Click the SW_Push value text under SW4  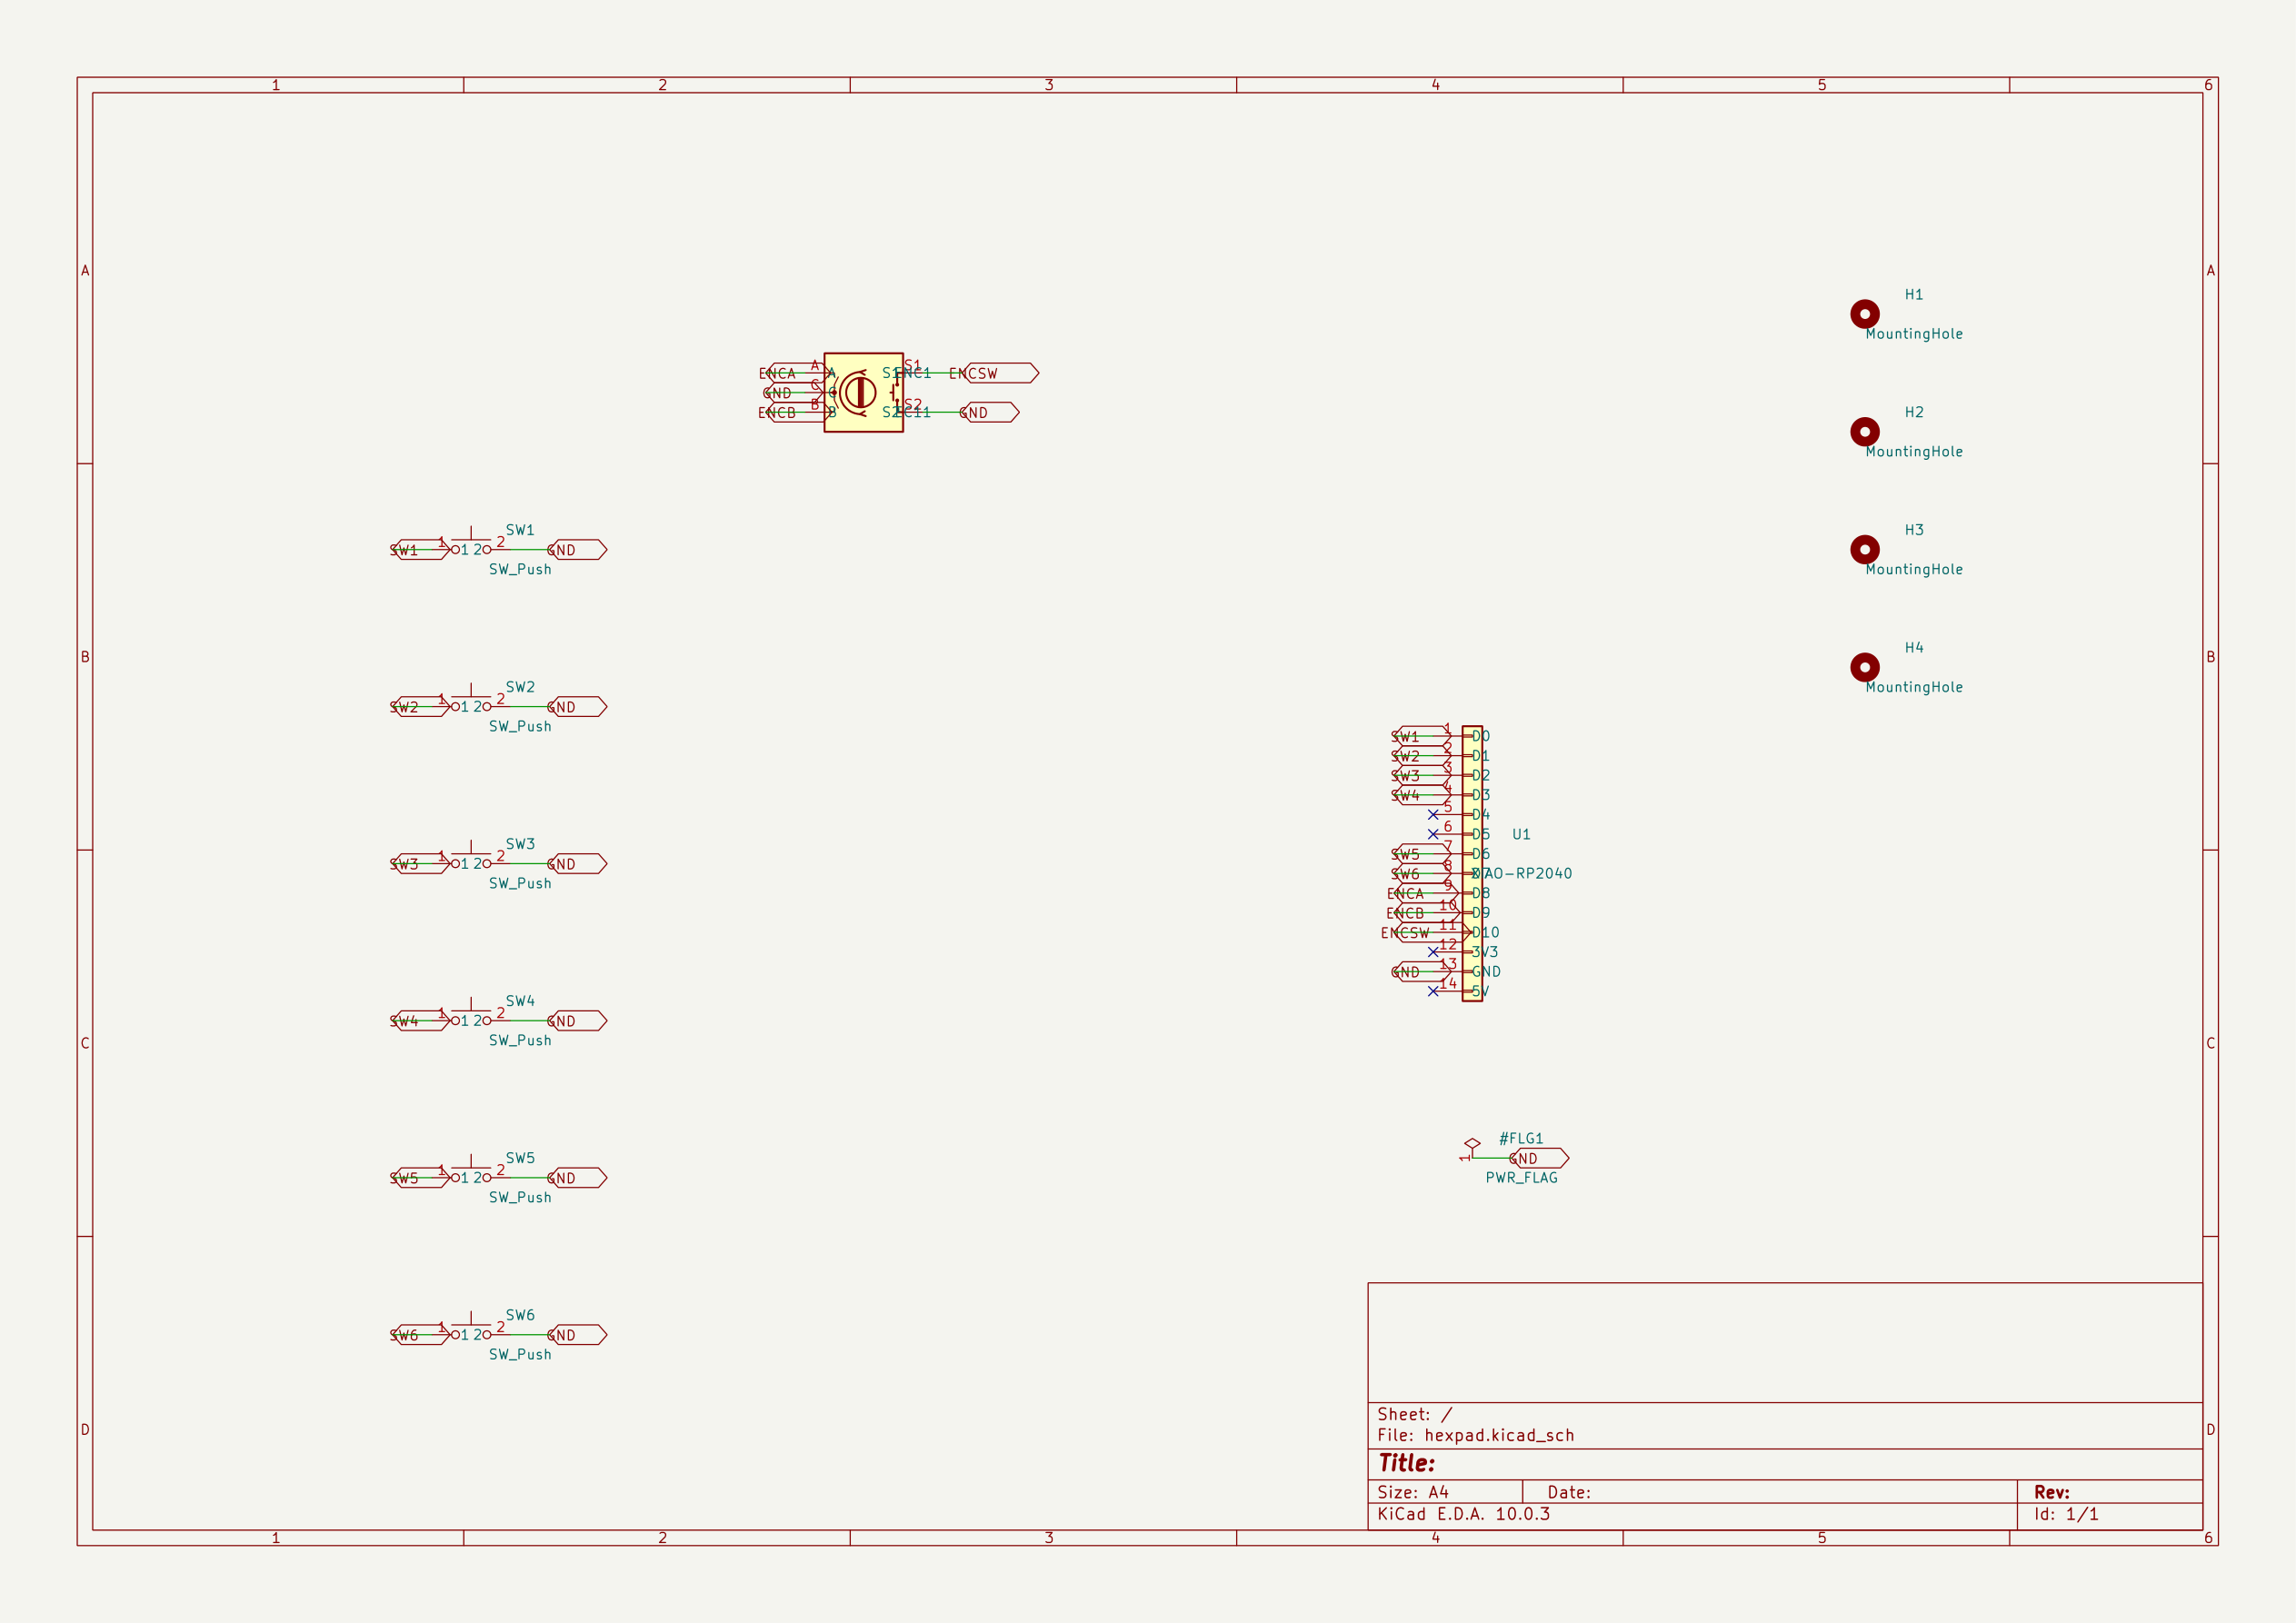(520, 1040)
